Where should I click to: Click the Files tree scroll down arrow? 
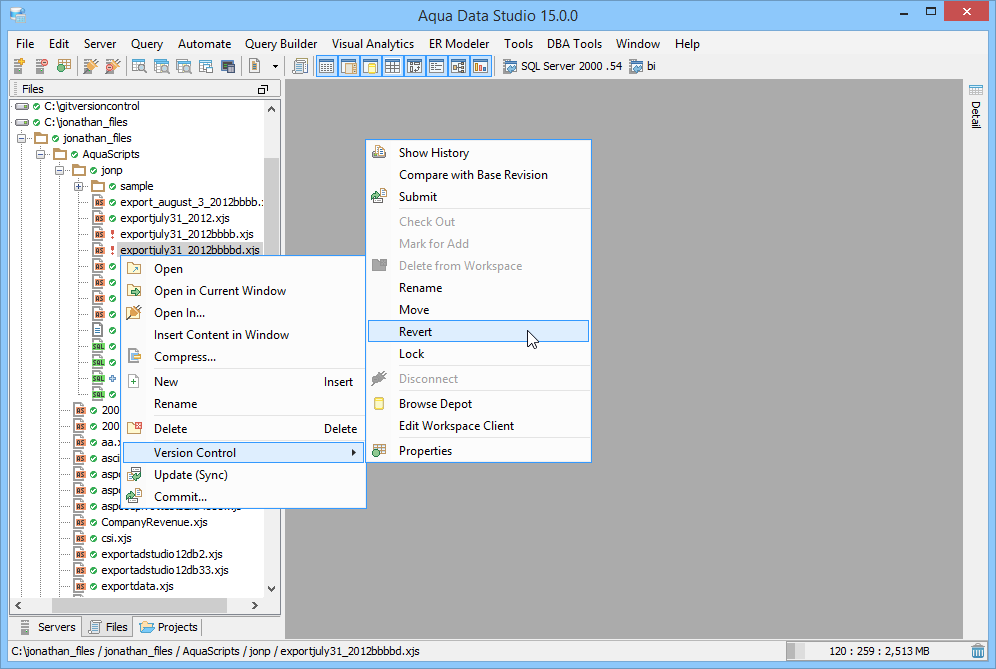[x=272, y=589]
